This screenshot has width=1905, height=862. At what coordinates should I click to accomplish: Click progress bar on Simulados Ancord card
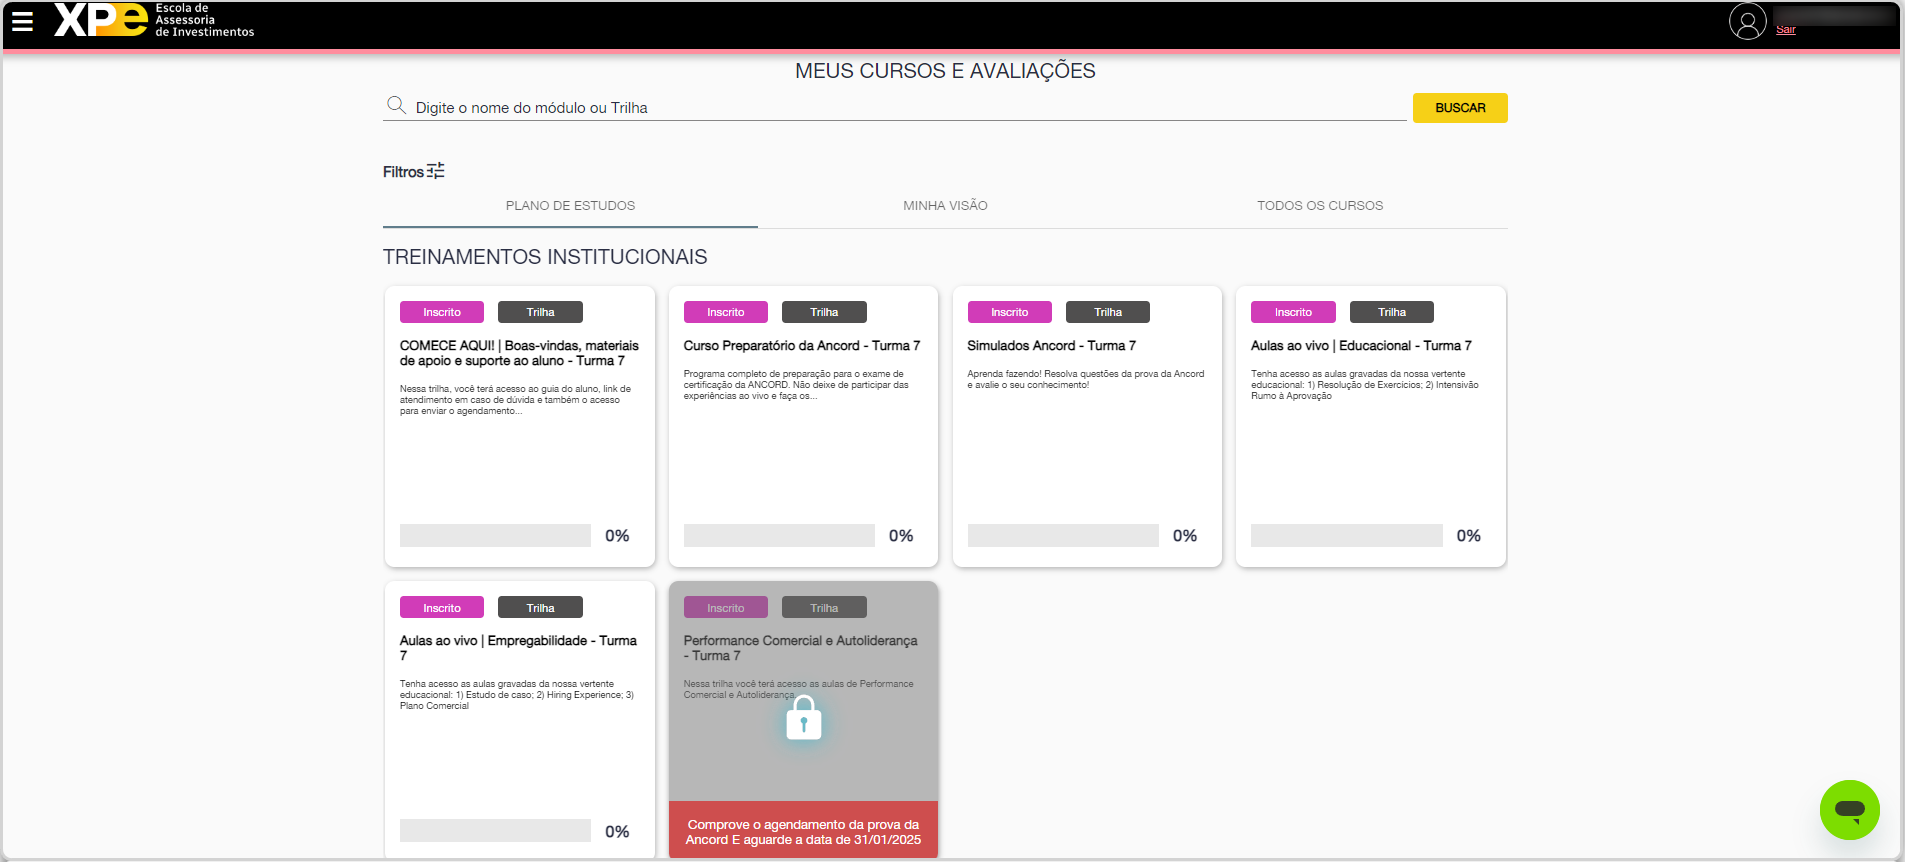(1063, 536)
